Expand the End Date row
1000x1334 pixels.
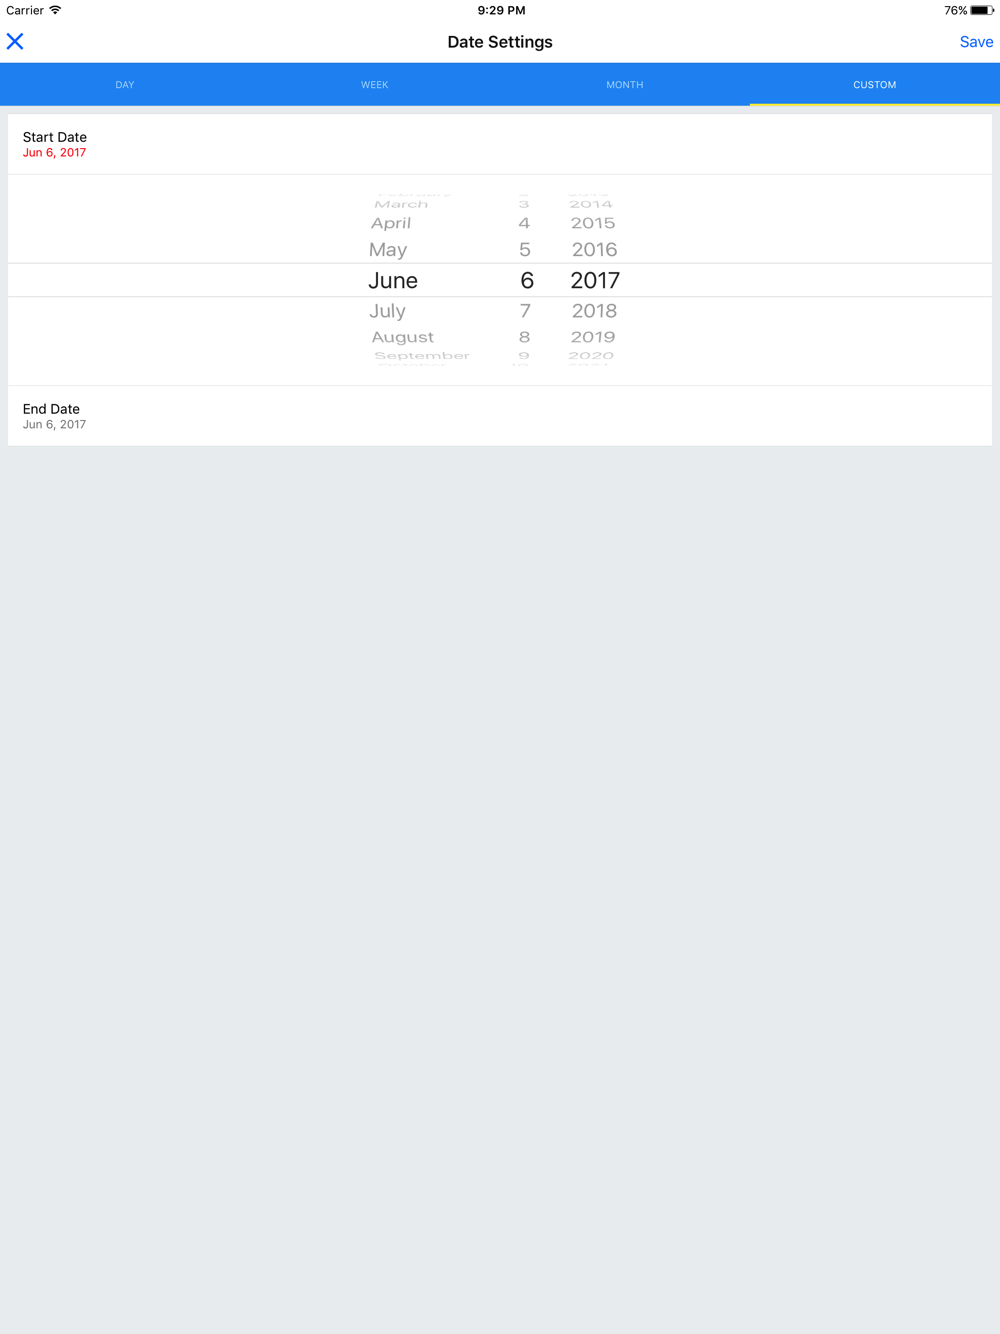500,416
